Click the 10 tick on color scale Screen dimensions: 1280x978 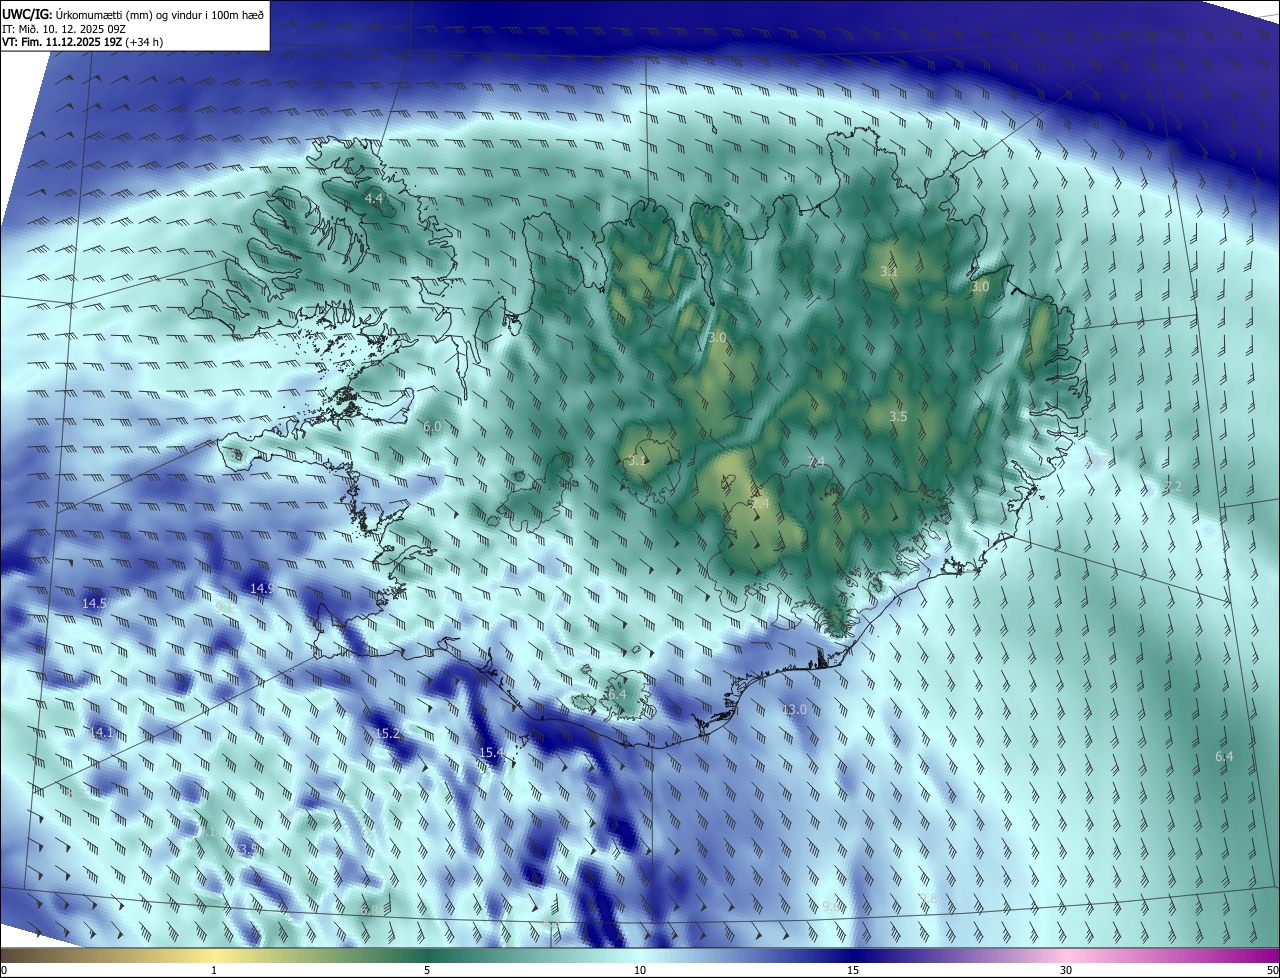(x=640, y=970)
